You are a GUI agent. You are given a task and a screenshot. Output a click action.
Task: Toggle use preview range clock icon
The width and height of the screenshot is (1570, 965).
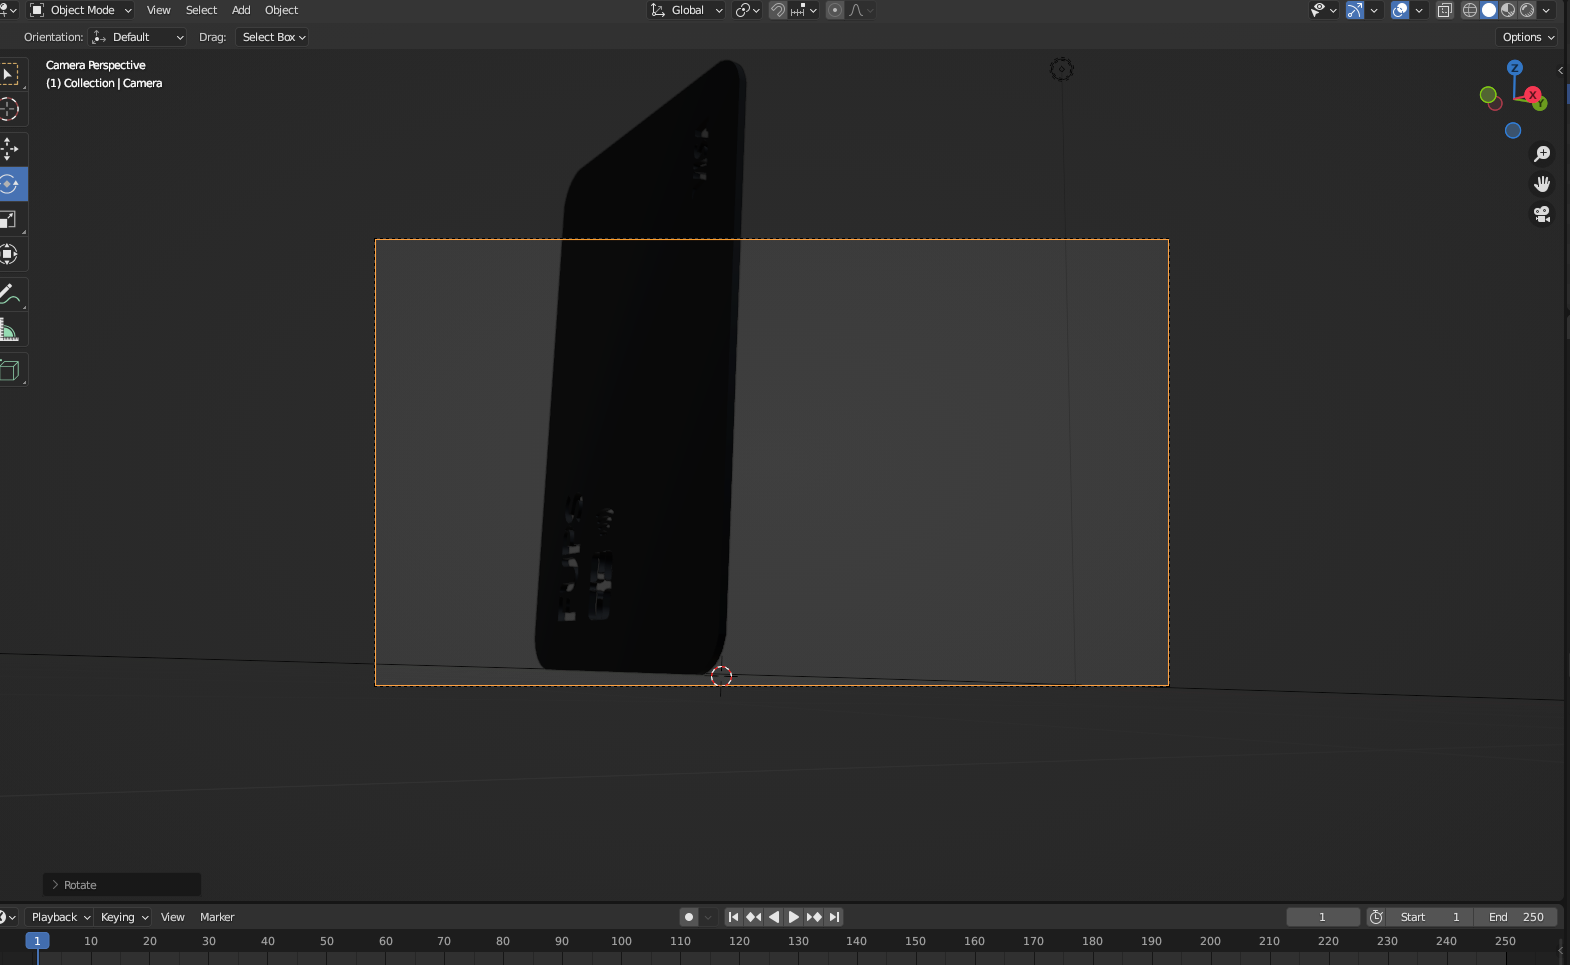click(1376, 917)
